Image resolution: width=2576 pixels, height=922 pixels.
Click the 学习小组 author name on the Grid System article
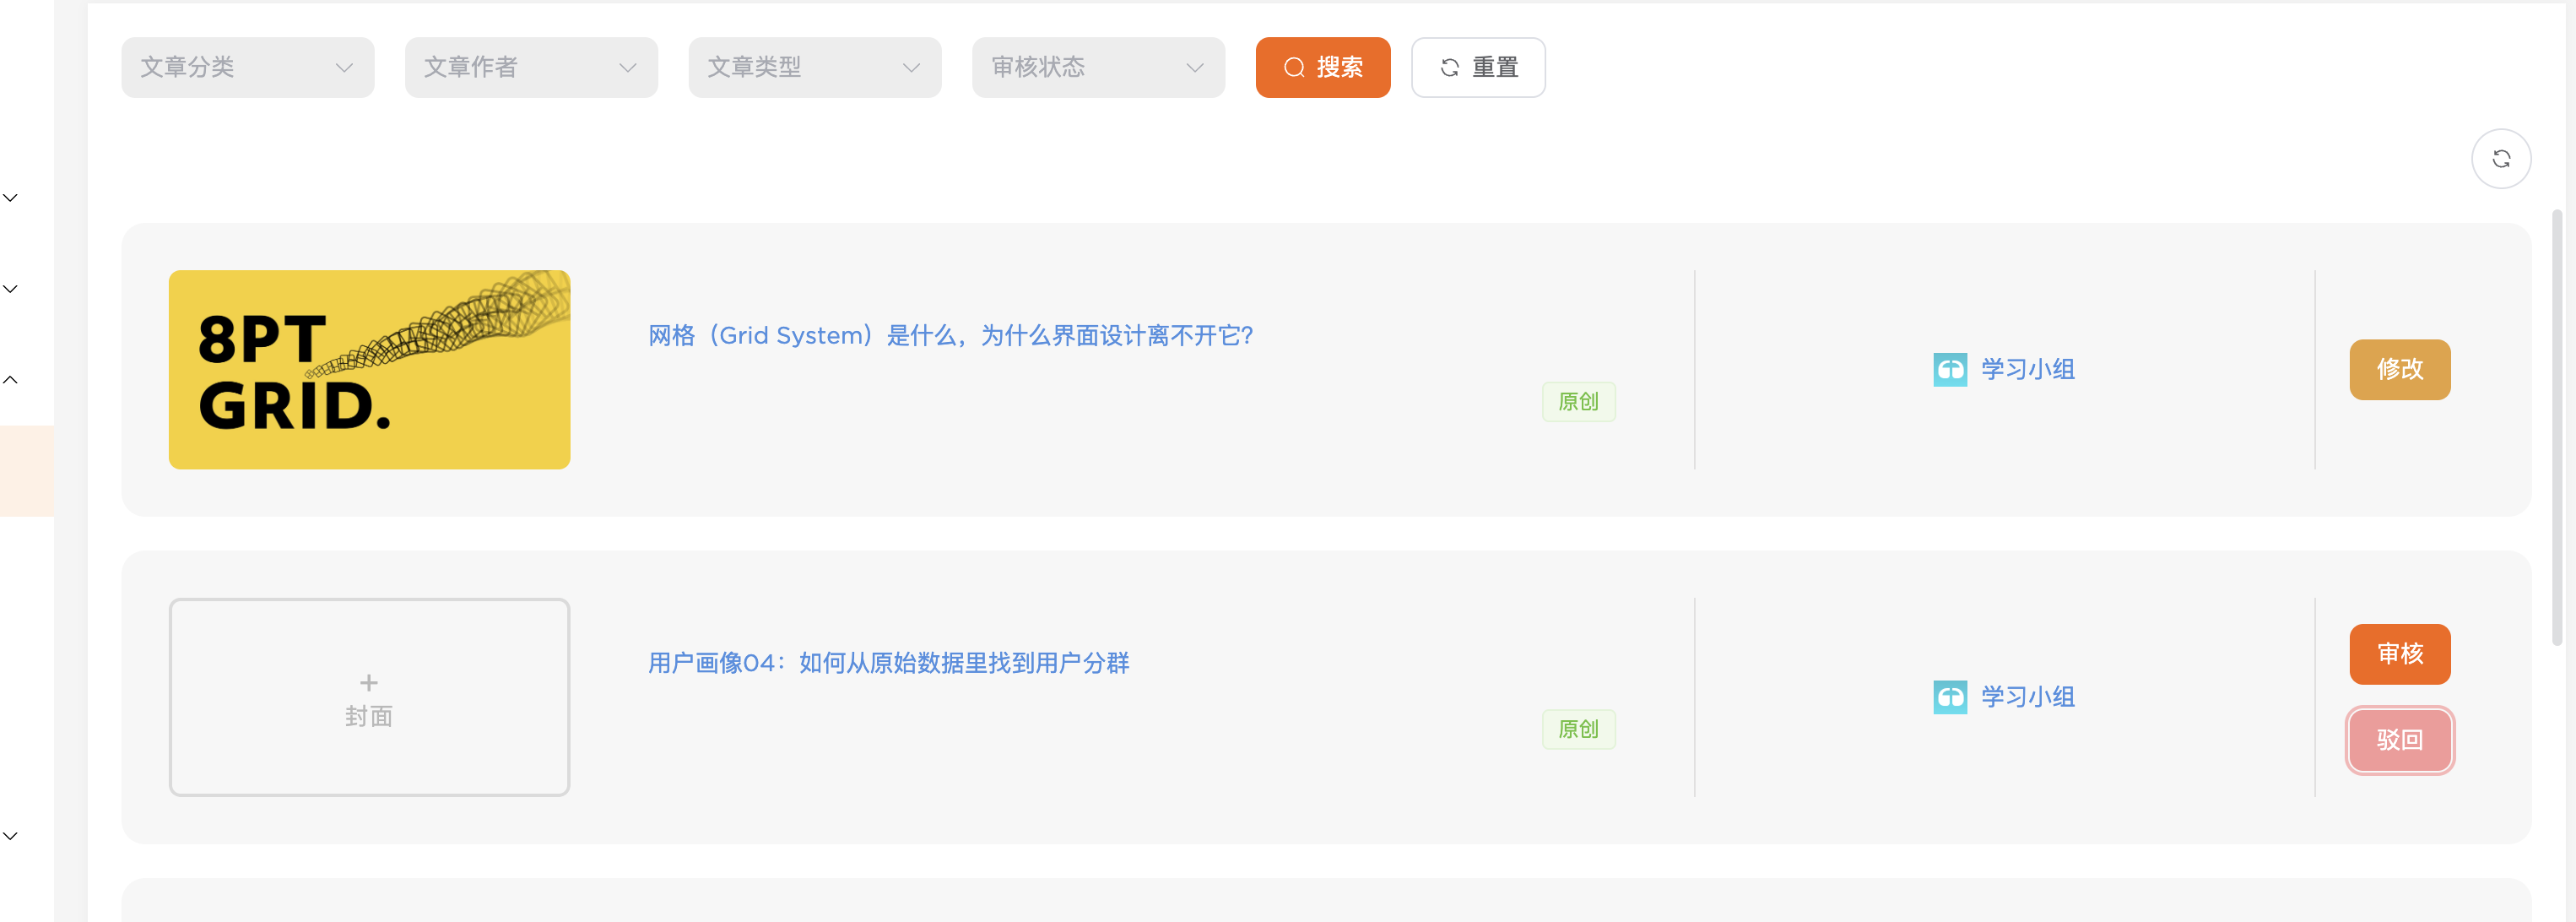[2027, 370]
